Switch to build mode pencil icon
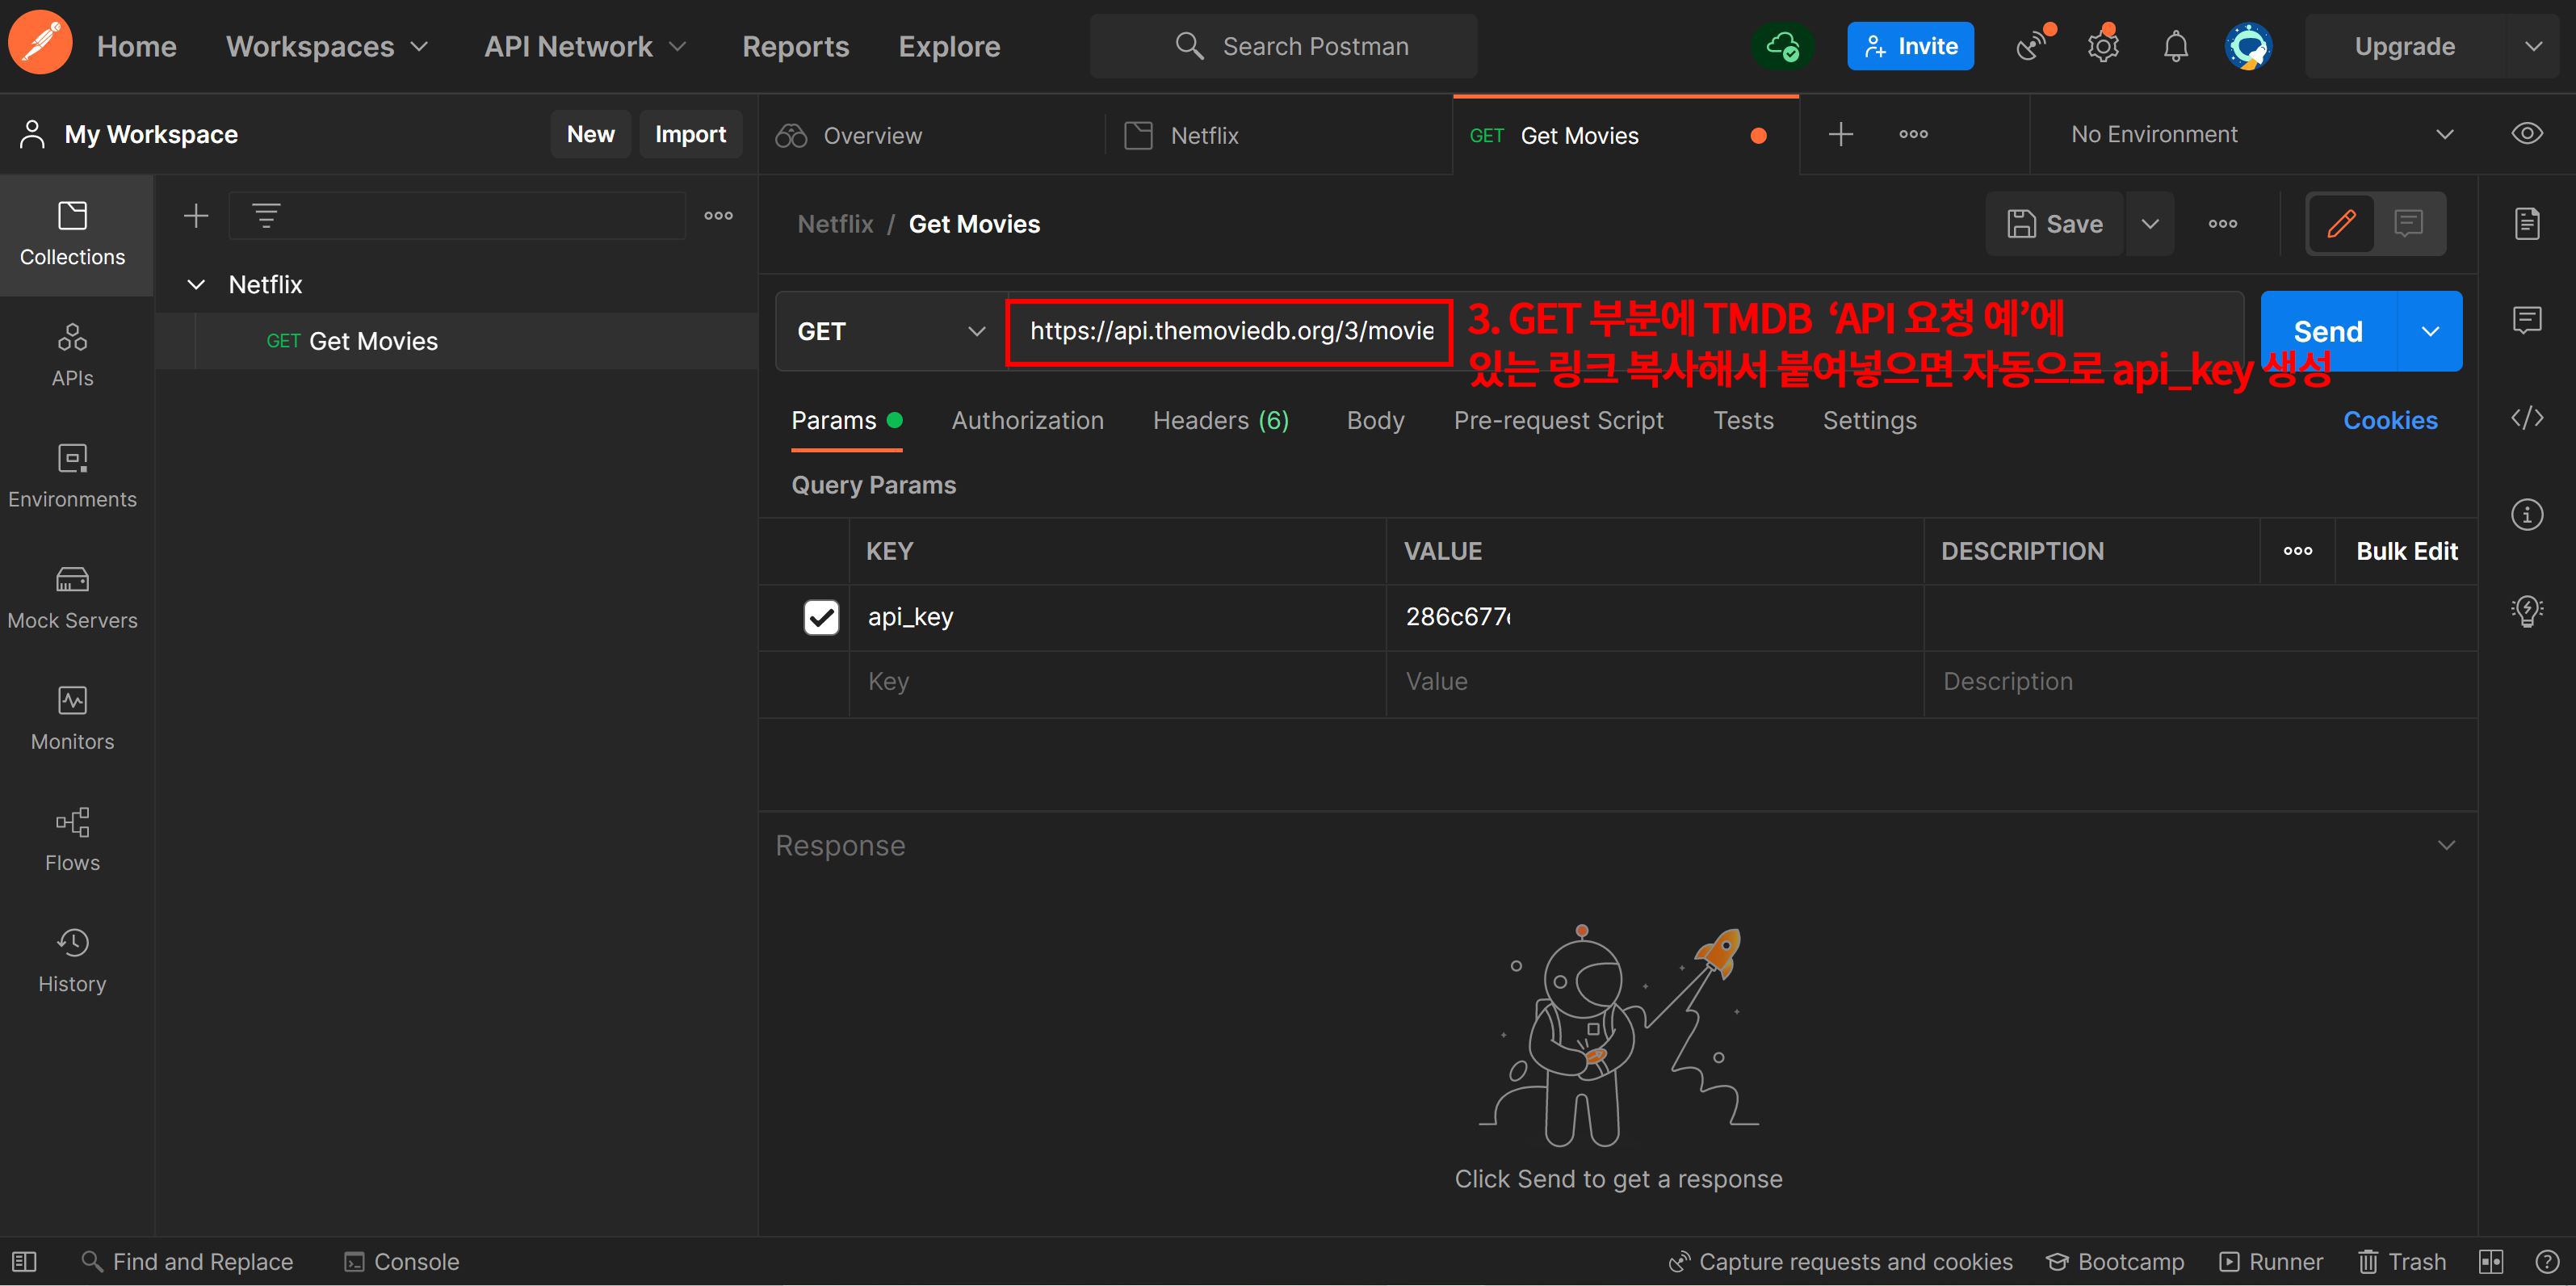This screenshot has height=1286, width=2576. point(2341,223)
